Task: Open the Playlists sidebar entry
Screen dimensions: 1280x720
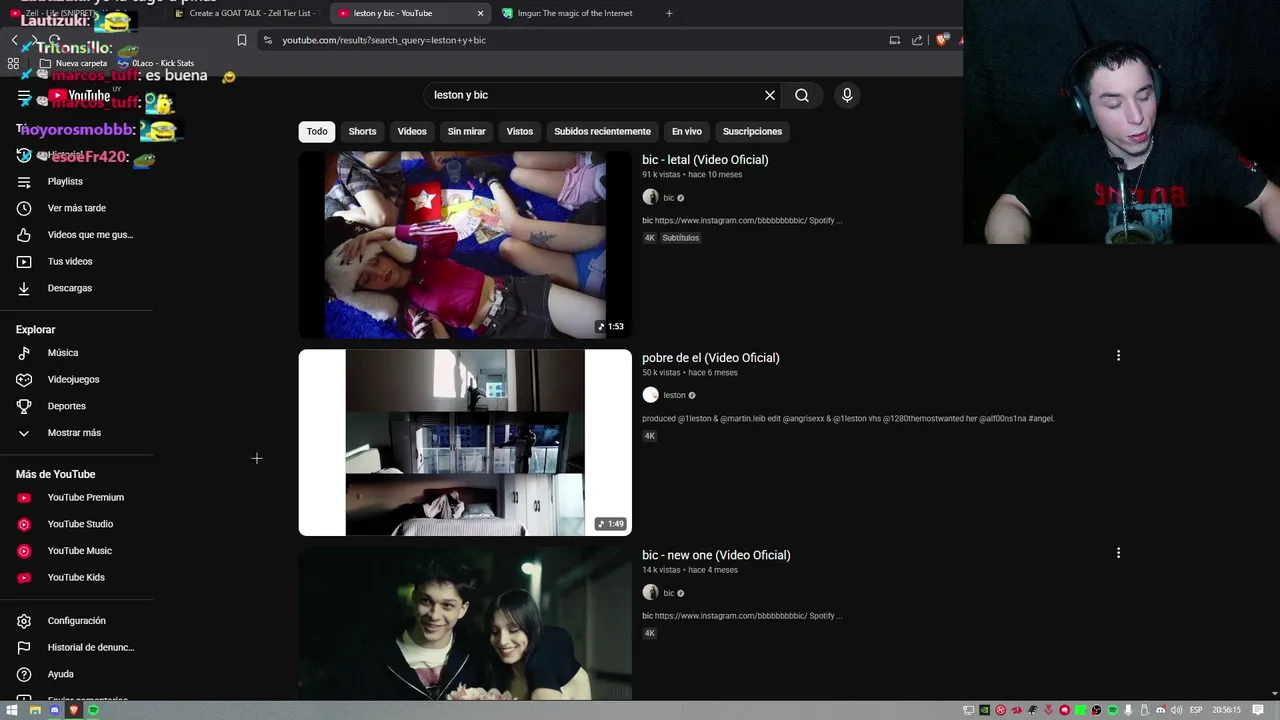Action: coord(76,181)
